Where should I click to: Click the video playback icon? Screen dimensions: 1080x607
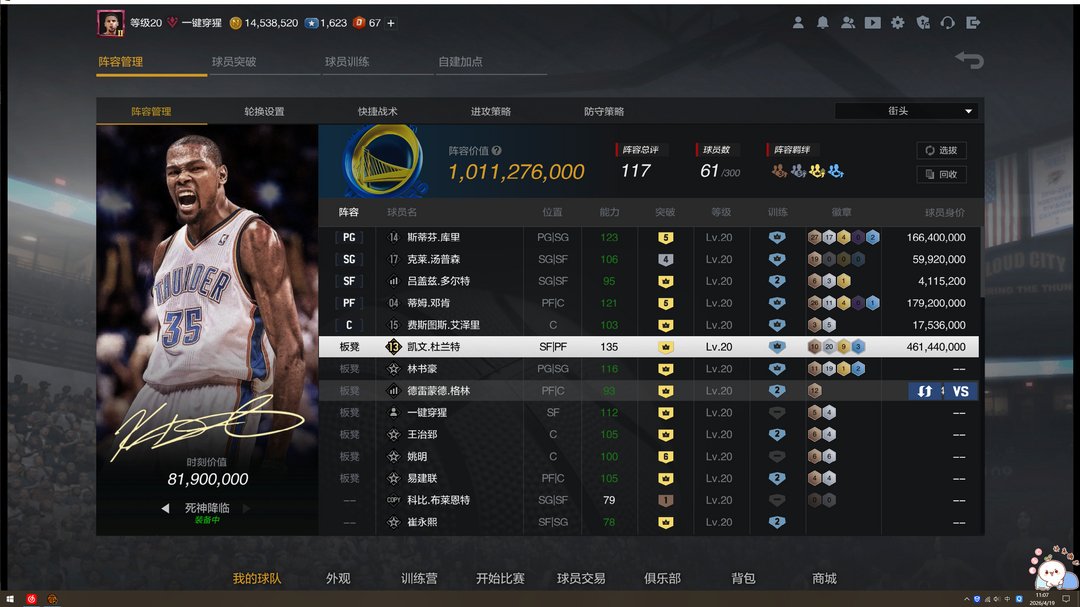(873, 23)
